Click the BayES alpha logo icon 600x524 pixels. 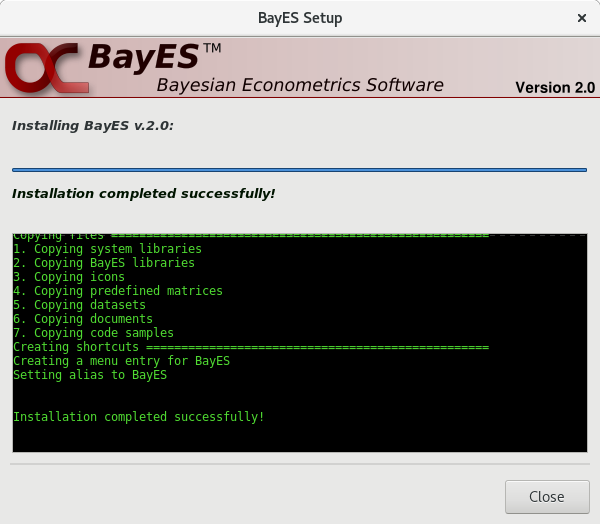pyautogui.click(x=47, y=68)
